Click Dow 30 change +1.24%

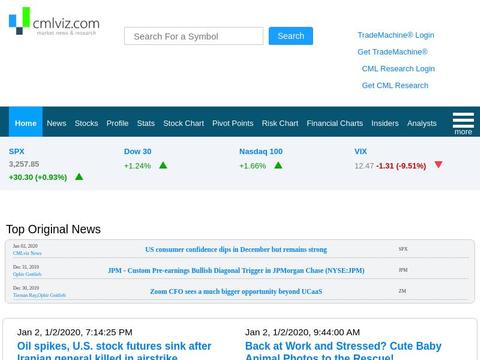(138, 166)
